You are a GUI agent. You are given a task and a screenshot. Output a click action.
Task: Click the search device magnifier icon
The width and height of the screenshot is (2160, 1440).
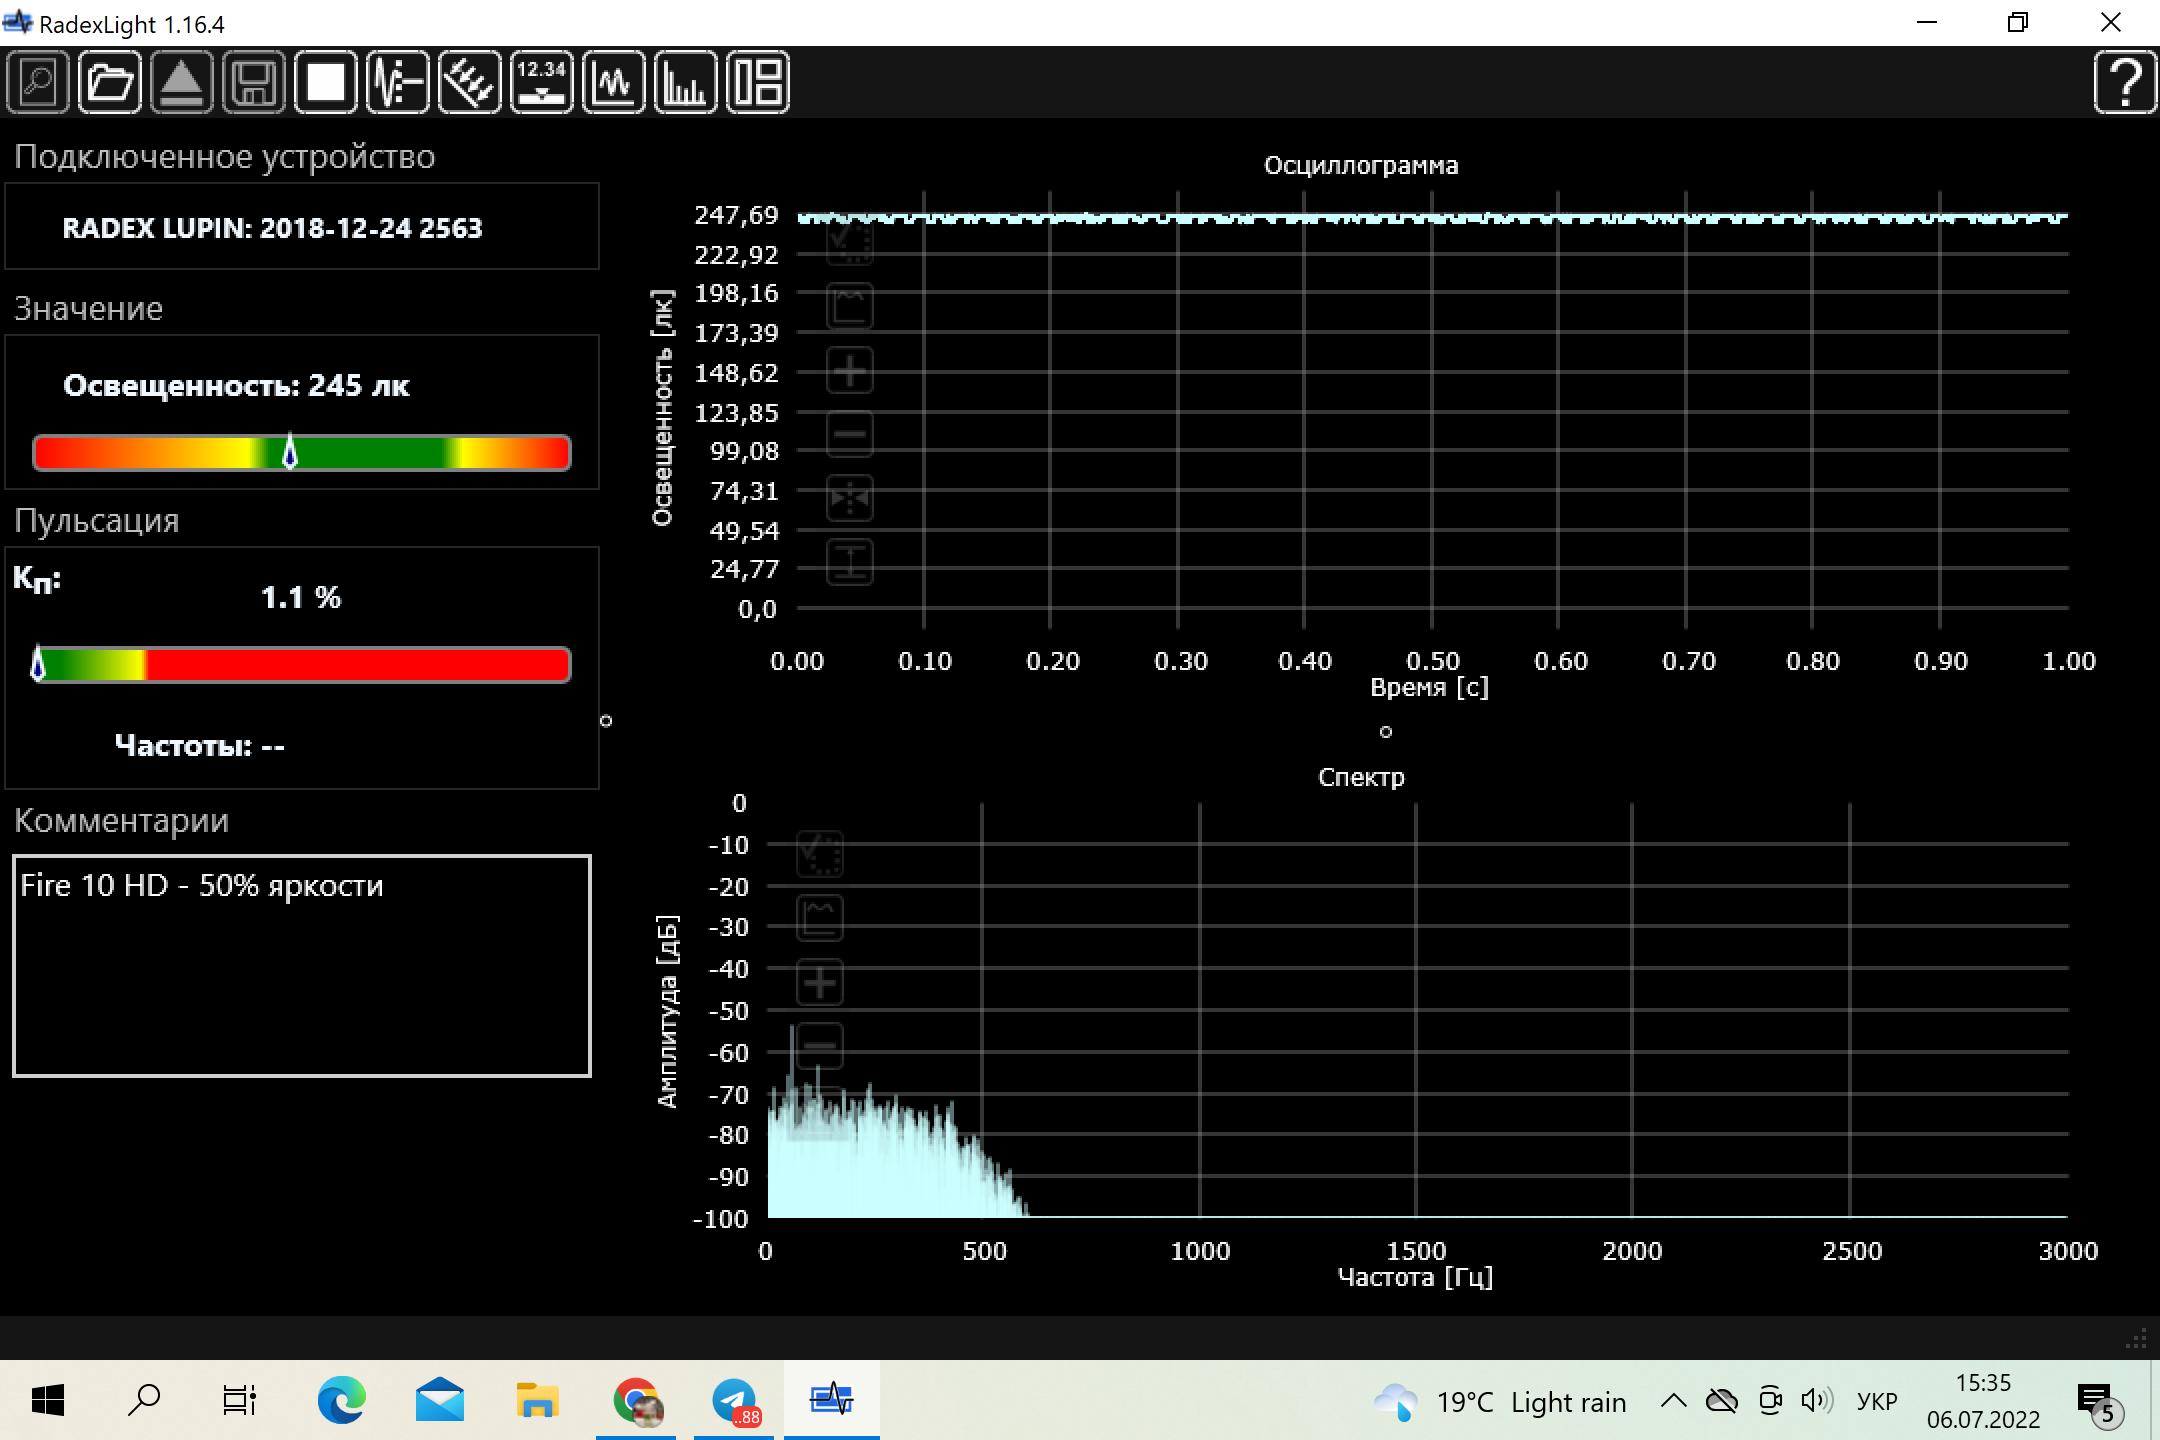tap(38, 82)
